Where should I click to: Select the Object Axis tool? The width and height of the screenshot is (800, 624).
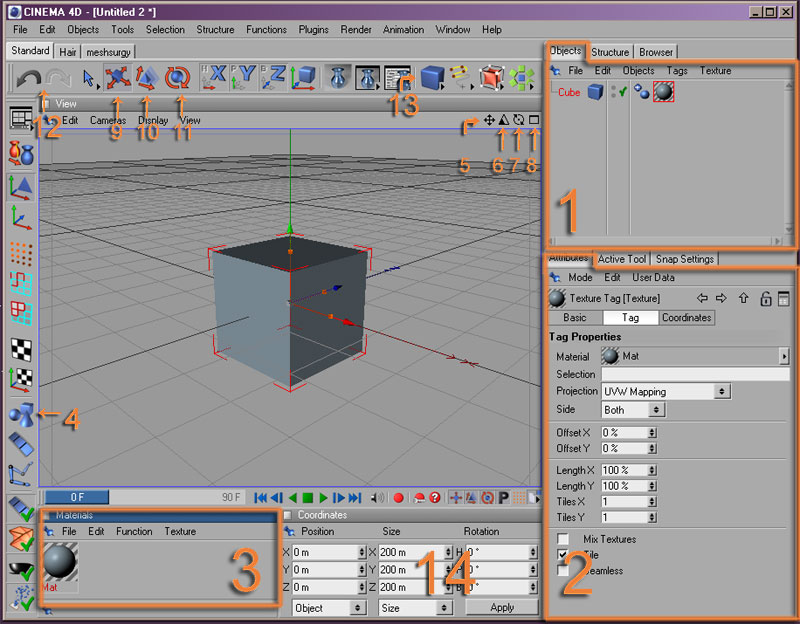pos(21,218)
